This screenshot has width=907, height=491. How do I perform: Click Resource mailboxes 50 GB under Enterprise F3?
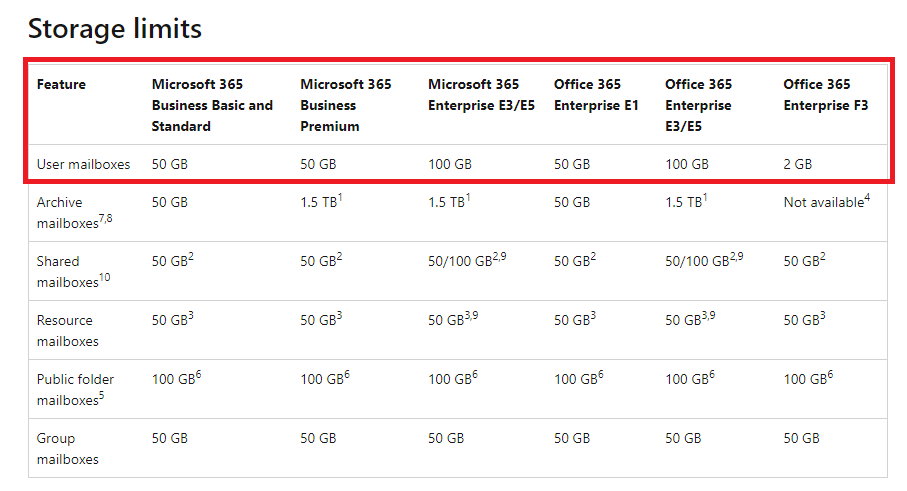tap(805, 320)
